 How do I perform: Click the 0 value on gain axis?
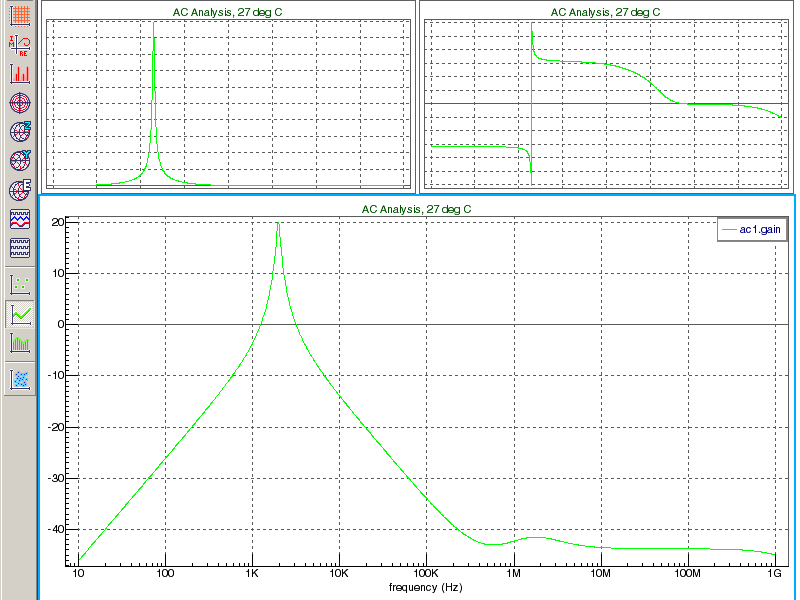[61, 324]
